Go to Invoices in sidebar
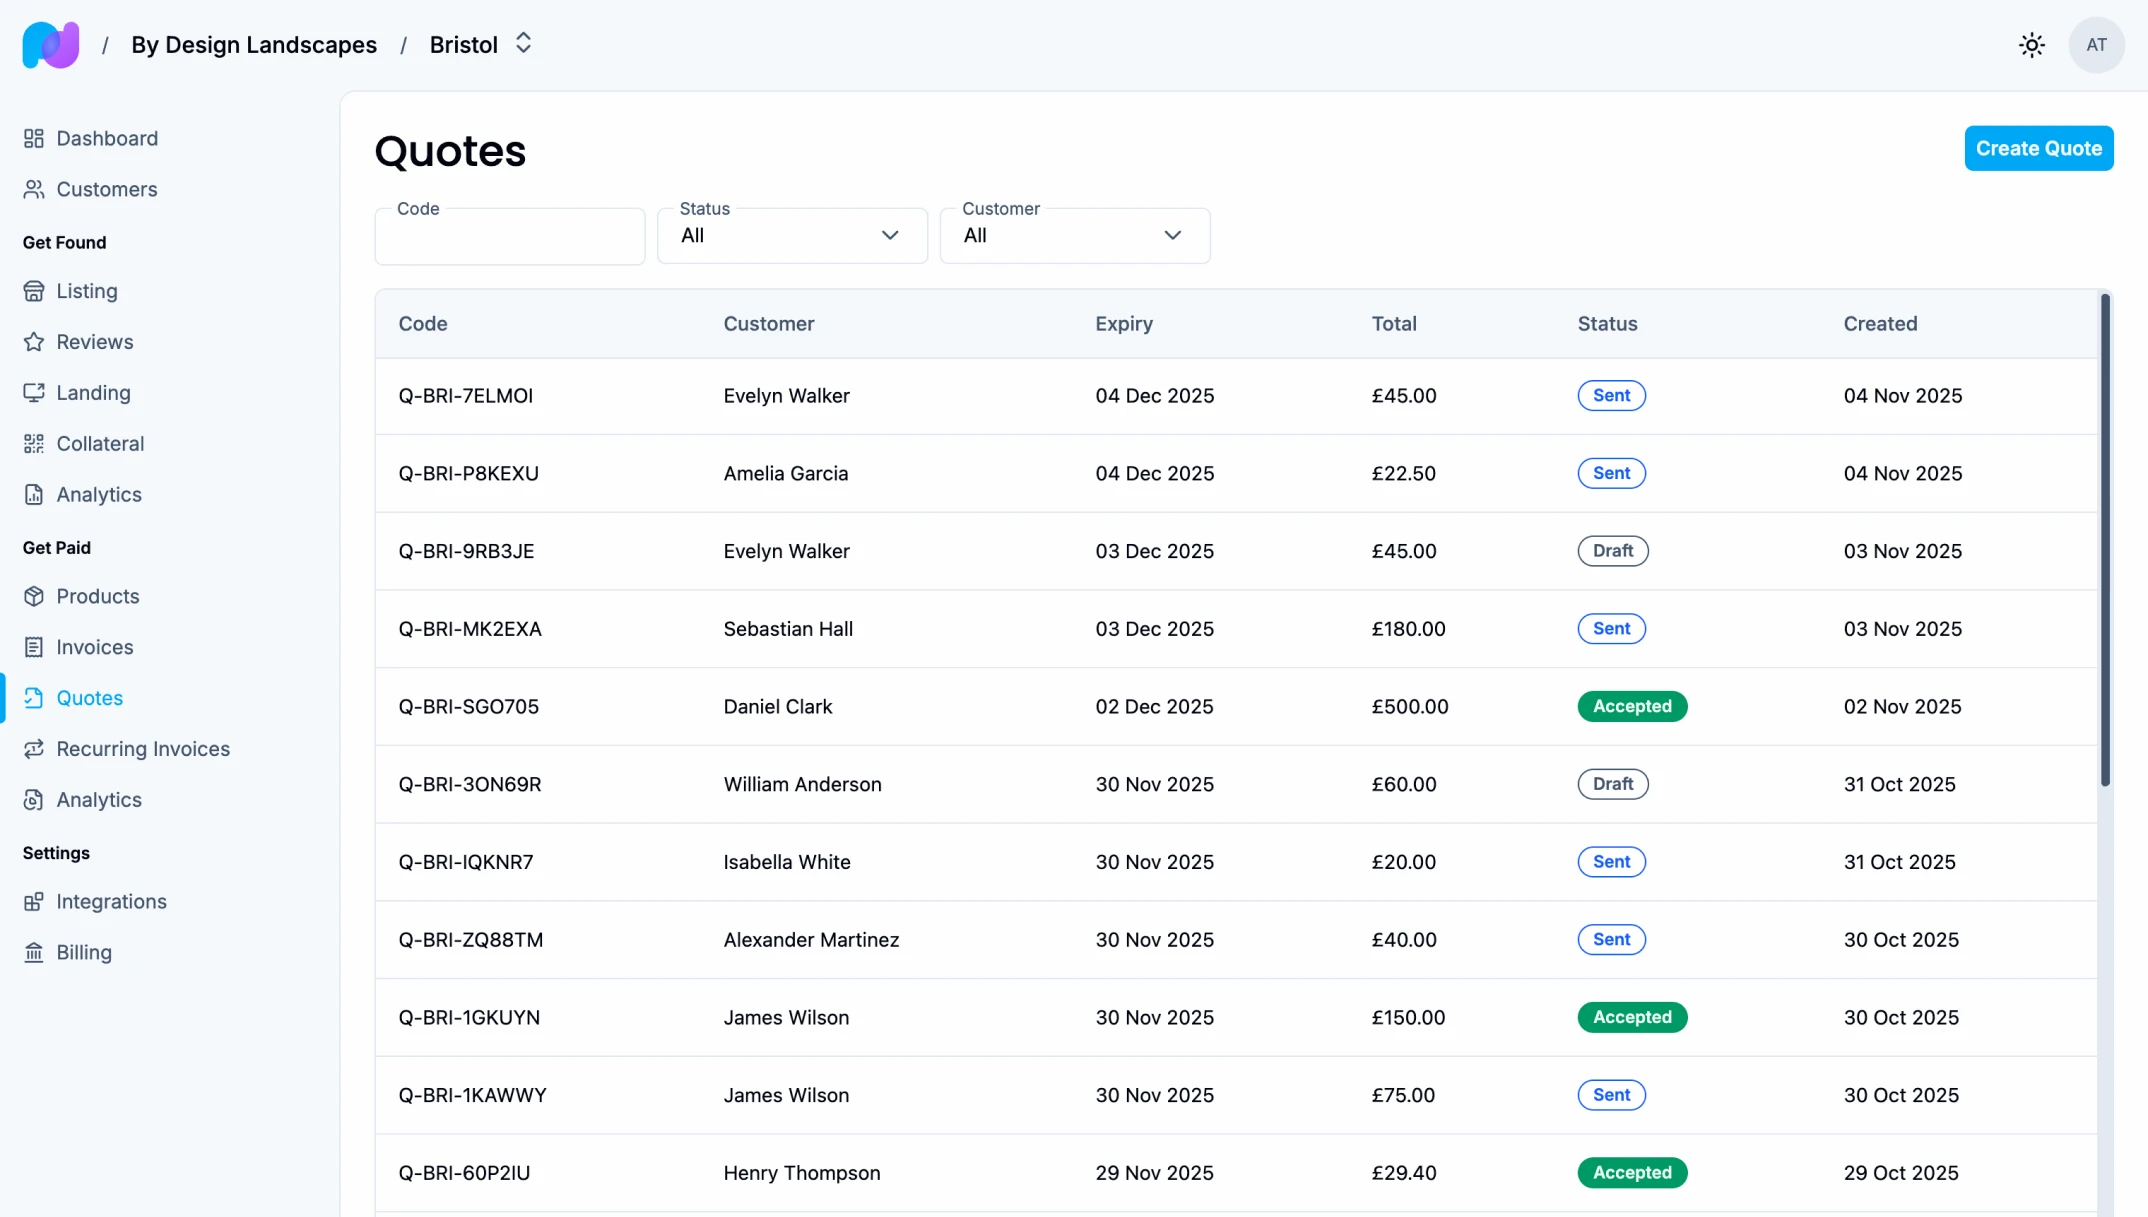Screen dimensions: 2148x1217 pyautogui.click(x=94, y=647)
